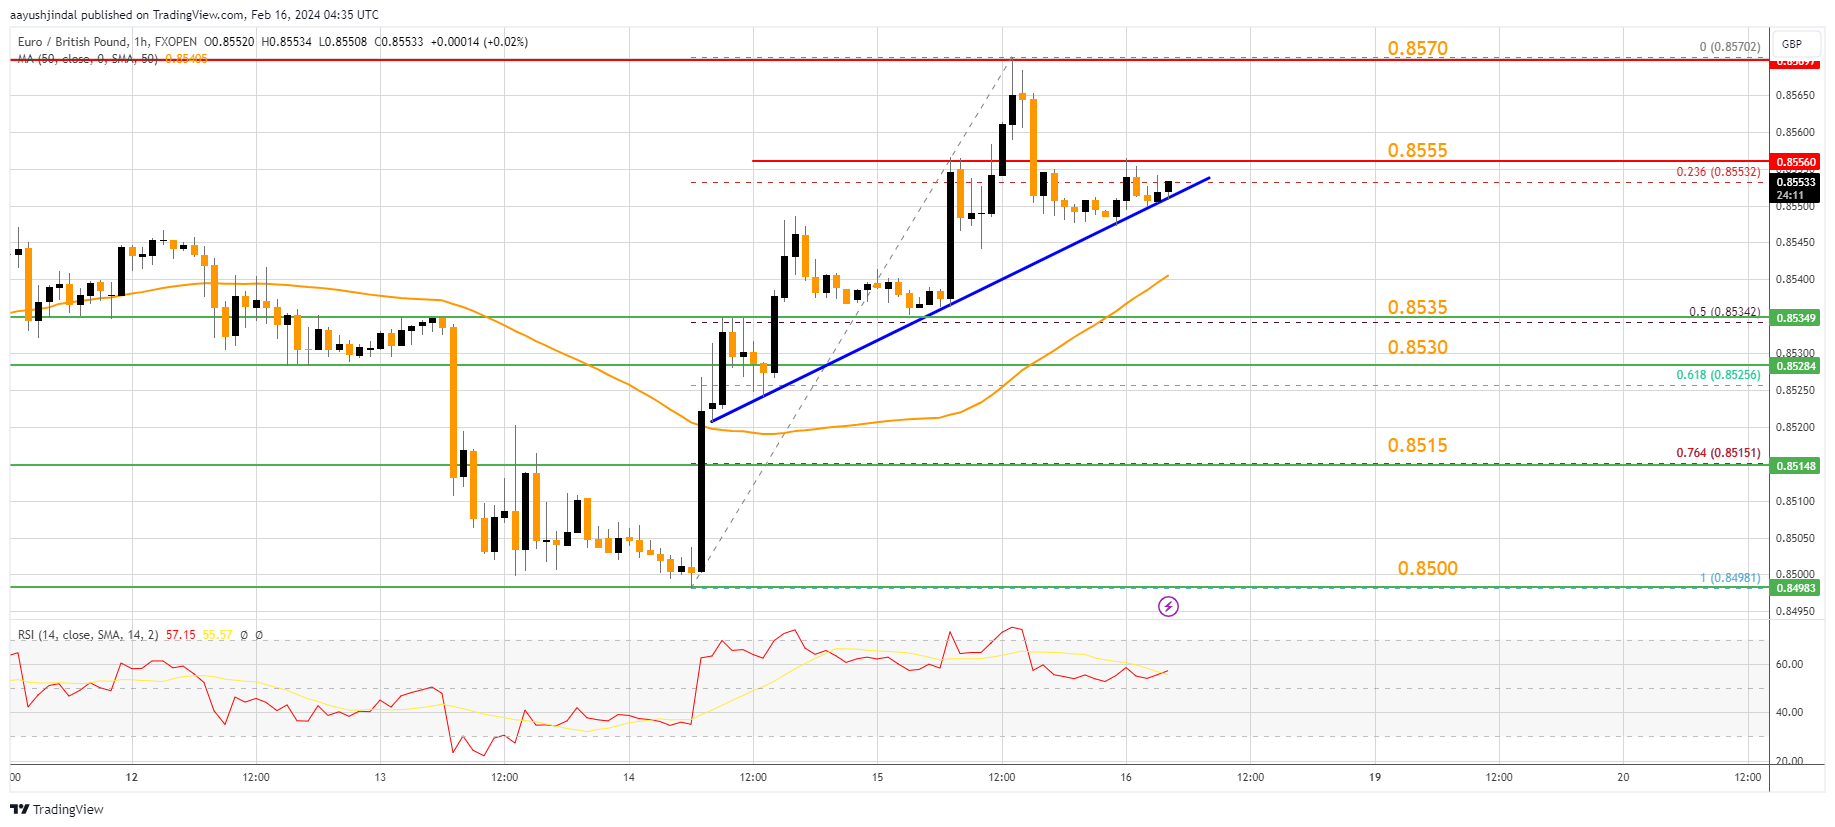The width and height of the screenshot is (1835, 827).
Task: Click the 0.85100 price axis label
Action: point(1794,502)
